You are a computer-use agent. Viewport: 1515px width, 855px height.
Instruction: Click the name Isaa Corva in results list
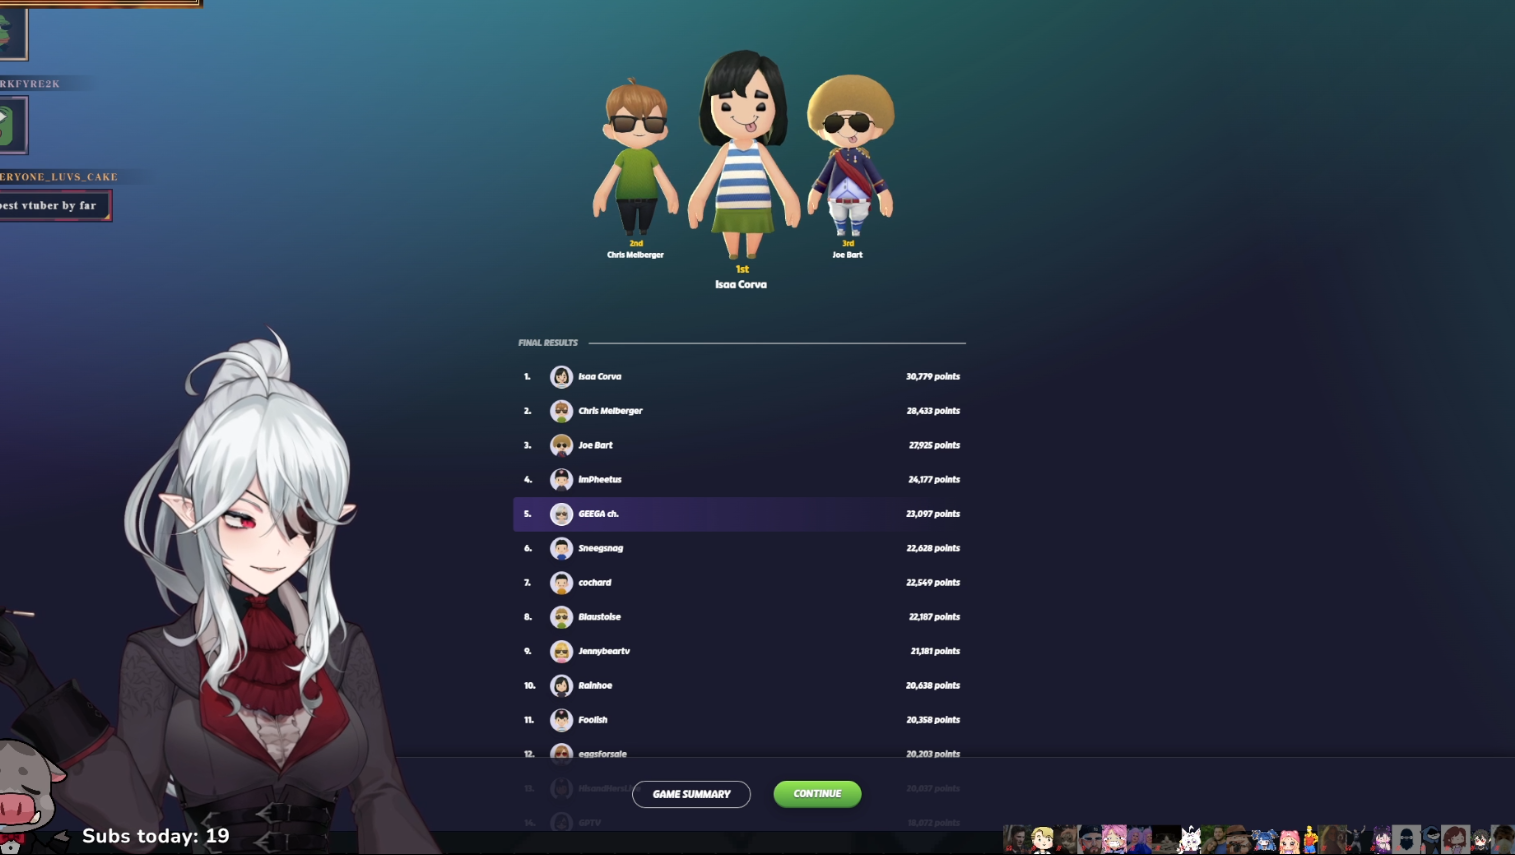pos(600,377)
